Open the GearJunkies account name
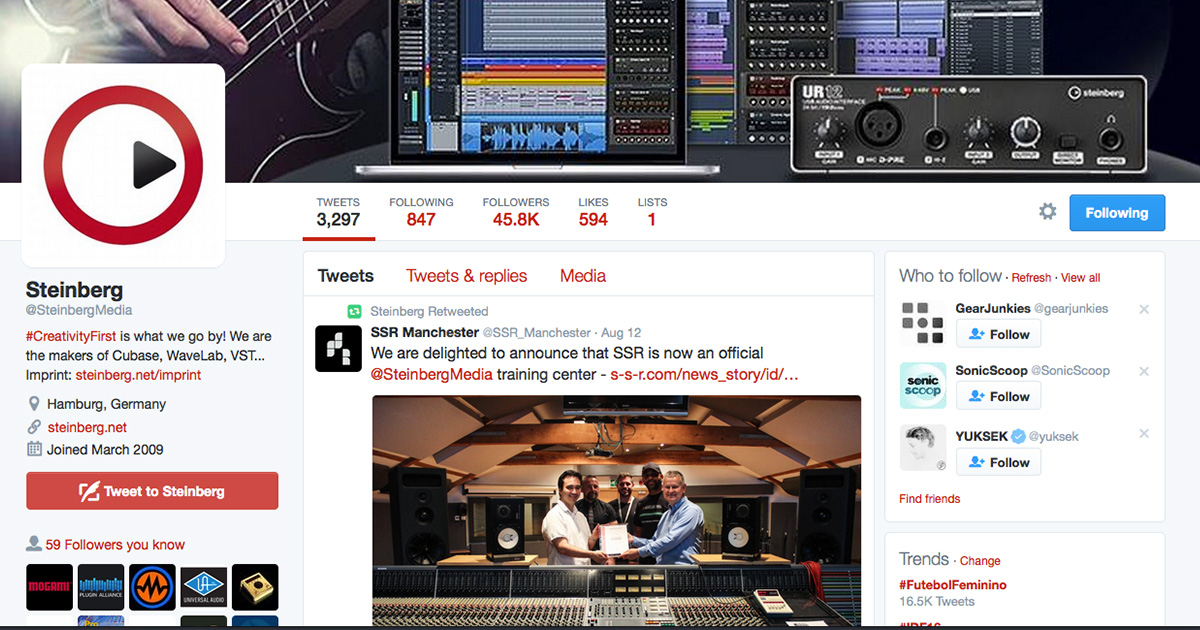This screenshot has width=1200, height=630. (x=991, y=309)
